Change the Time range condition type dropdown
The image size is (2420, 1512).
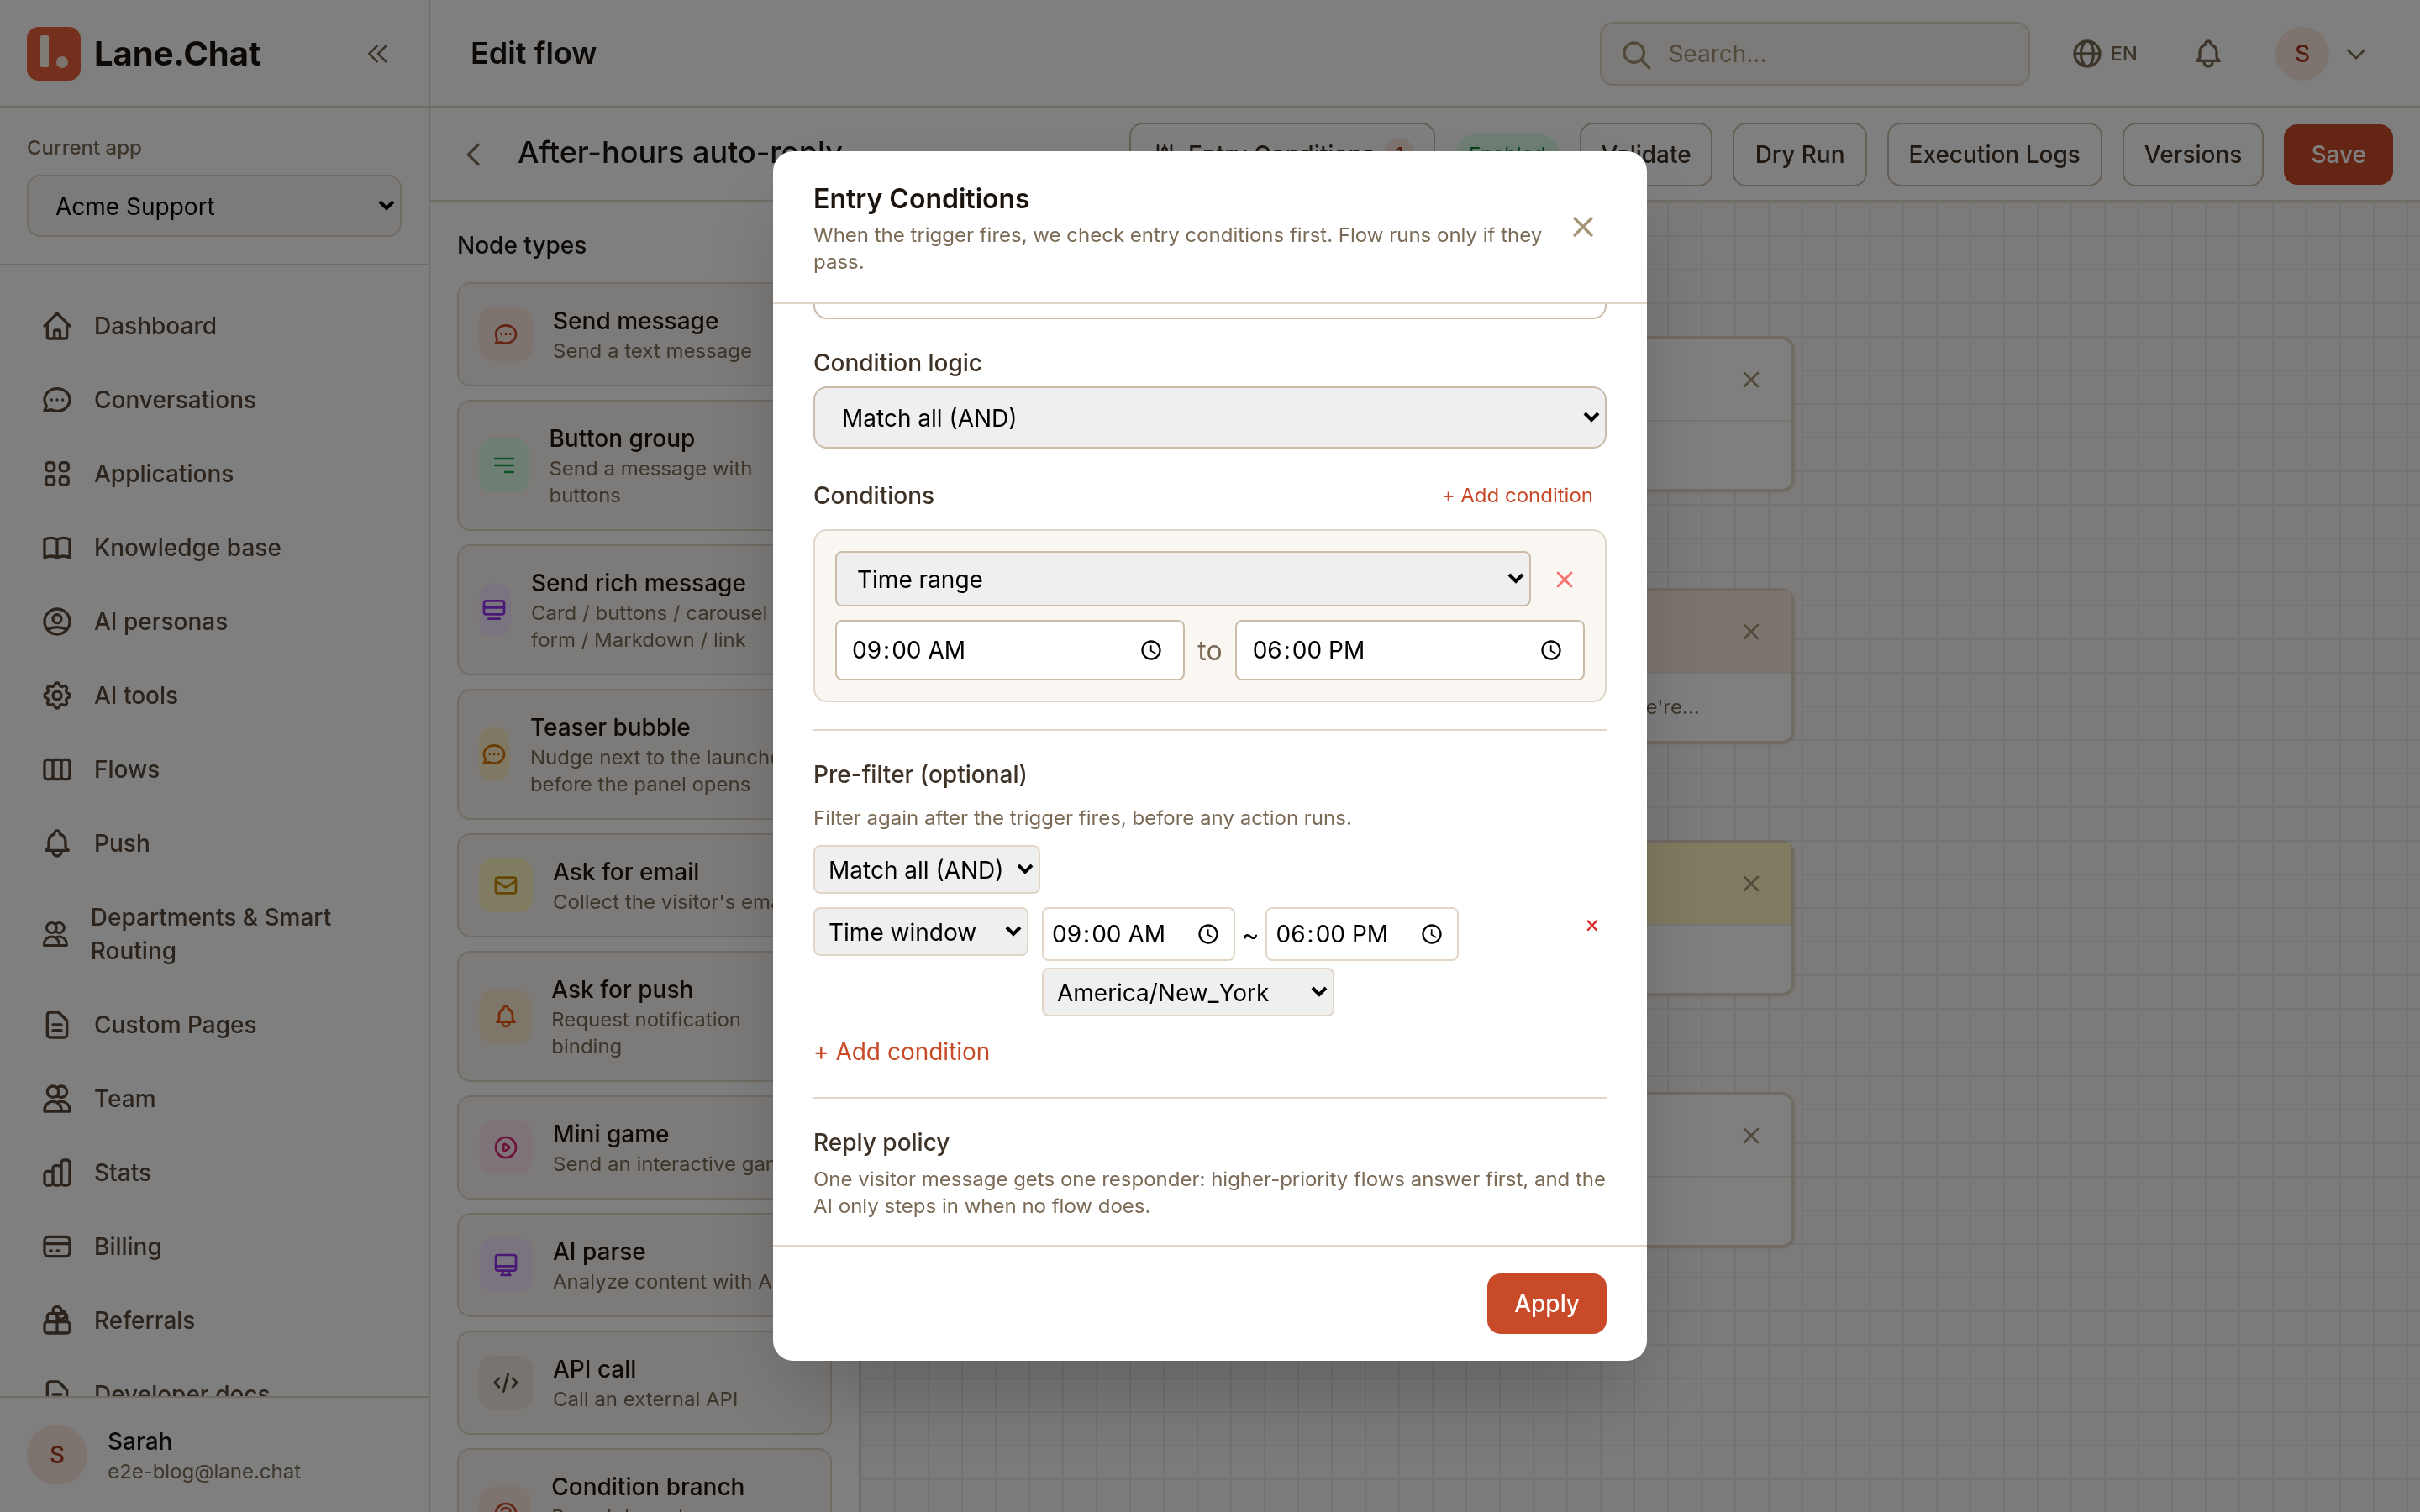[1182, 579]
